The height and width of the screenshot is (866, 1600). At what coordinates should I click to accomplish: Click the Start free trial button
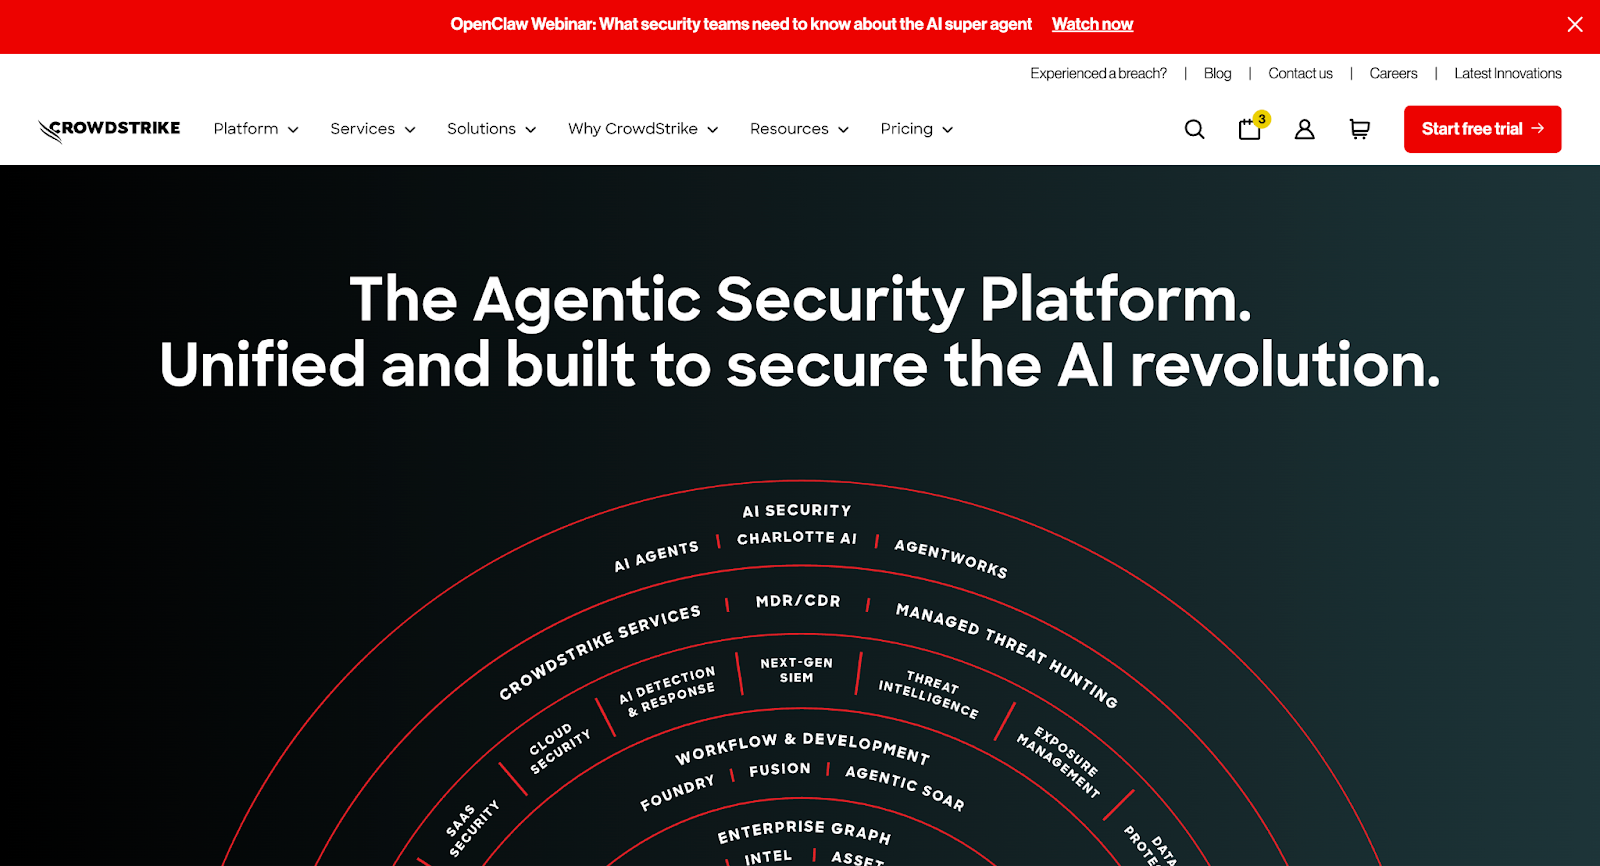click(x=1482, y=129)
